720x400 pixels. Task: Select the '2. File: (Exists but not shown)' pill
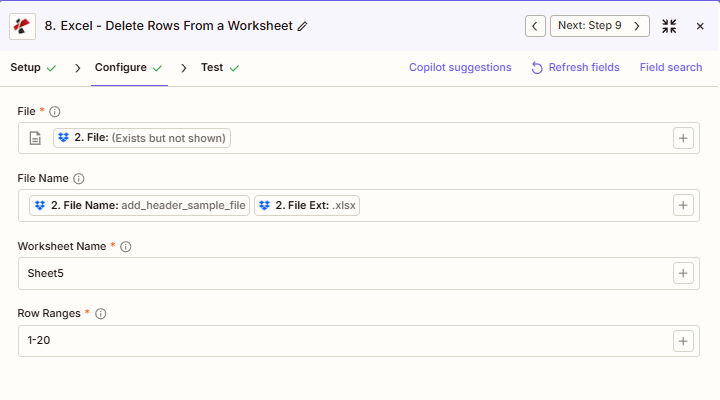pos(142,138)
